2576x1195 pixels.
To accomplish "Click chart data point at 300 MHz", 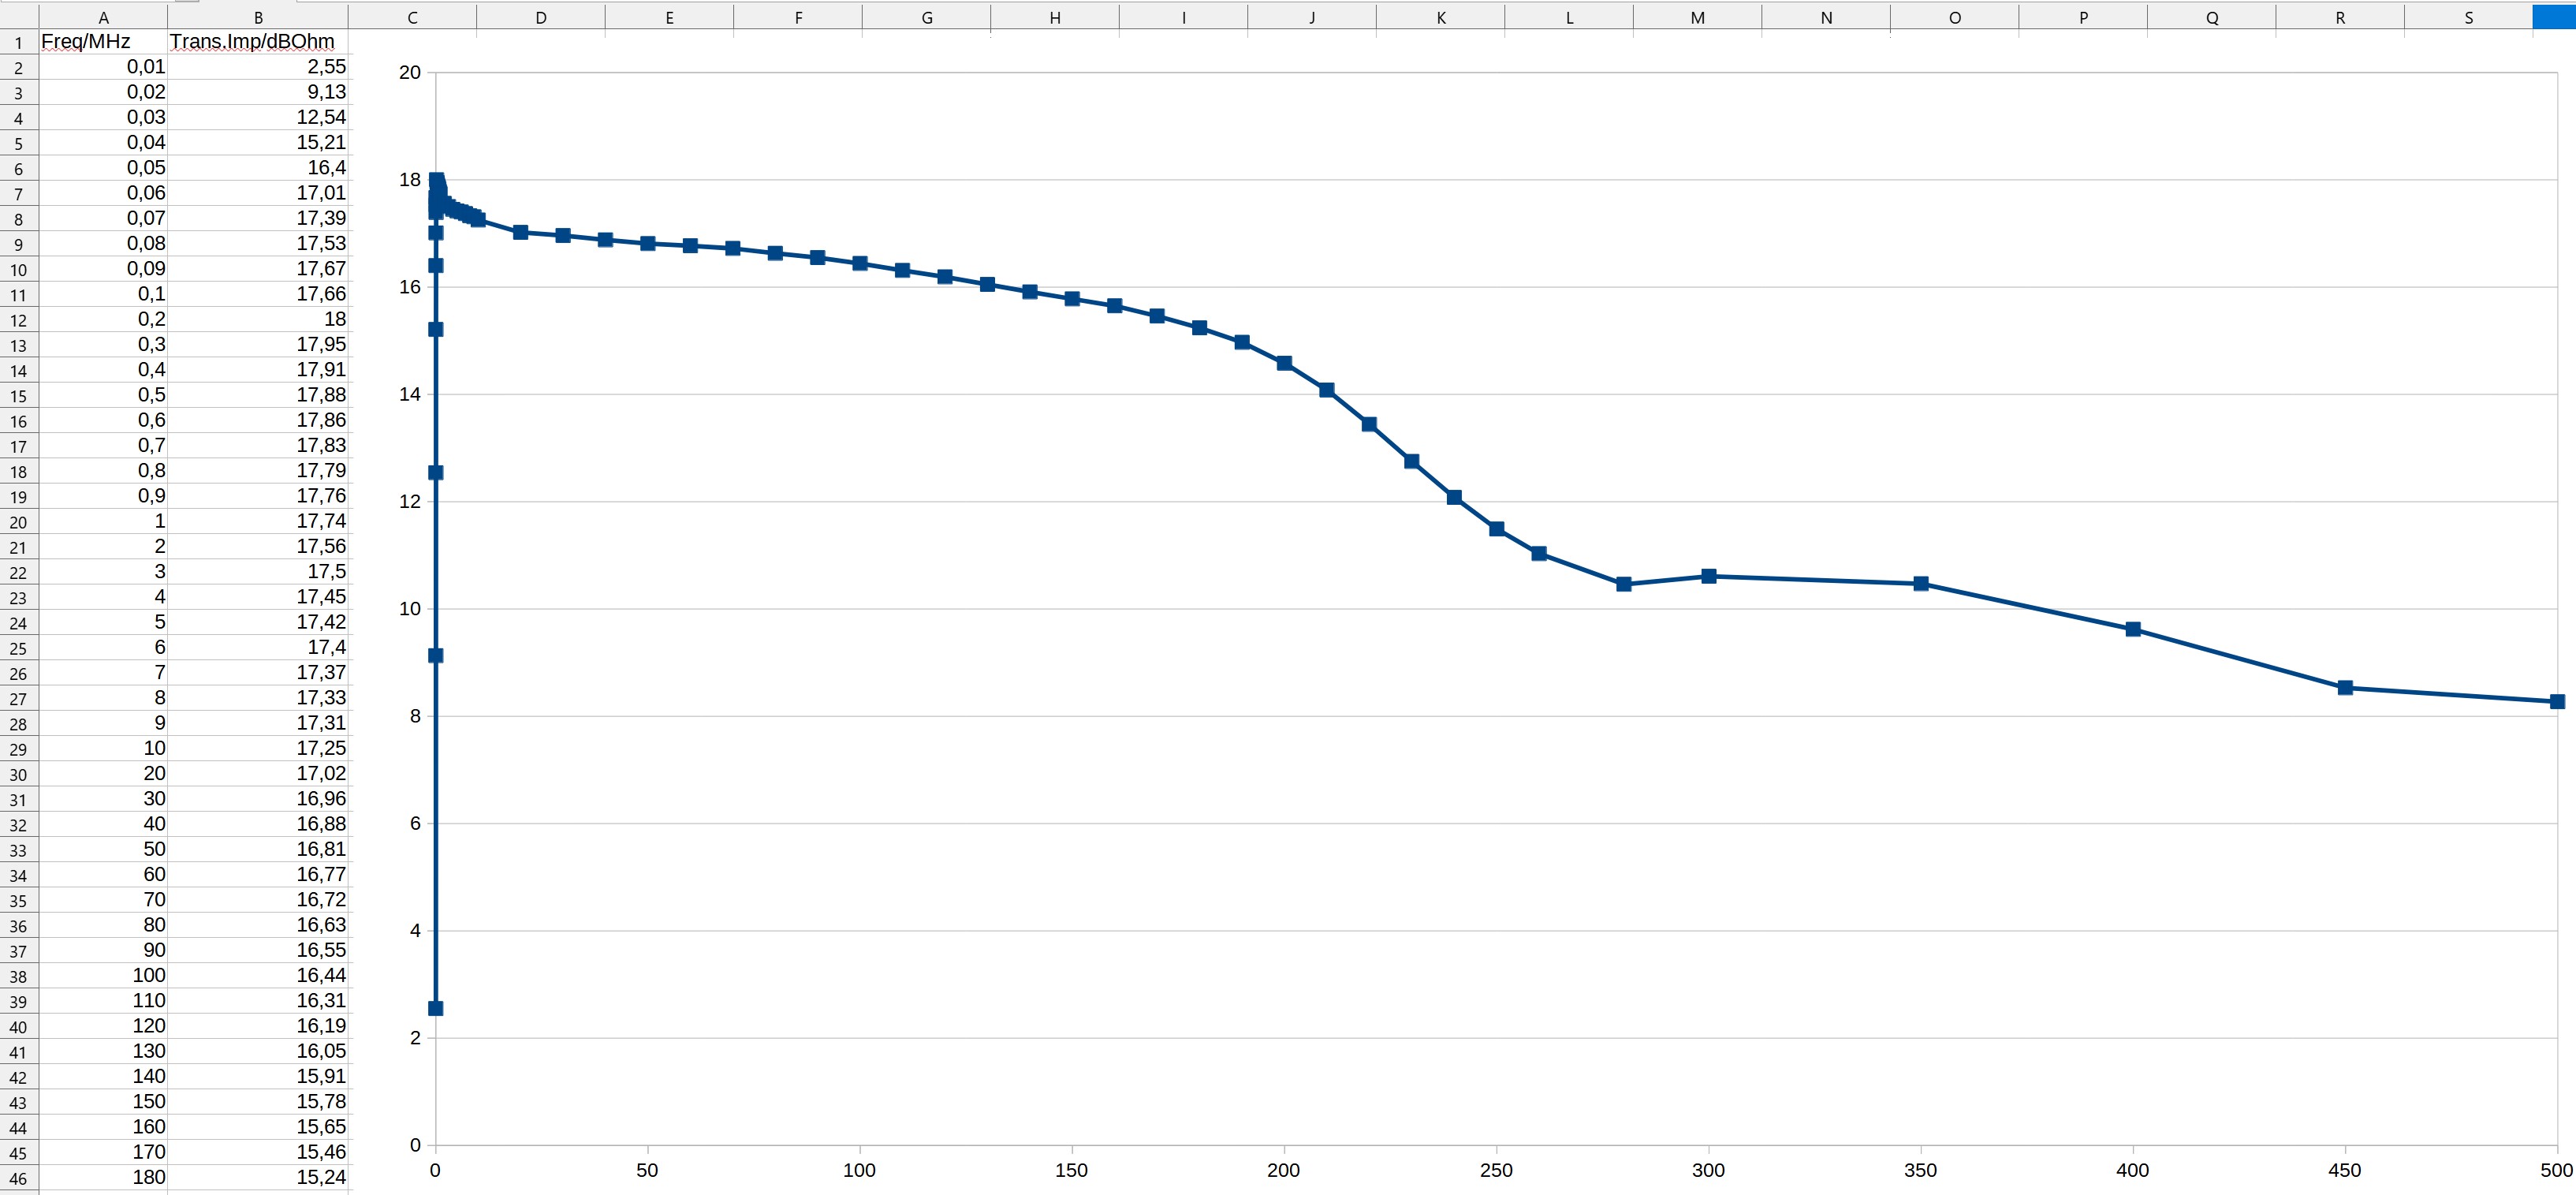I will click(x=1709, y=576).
